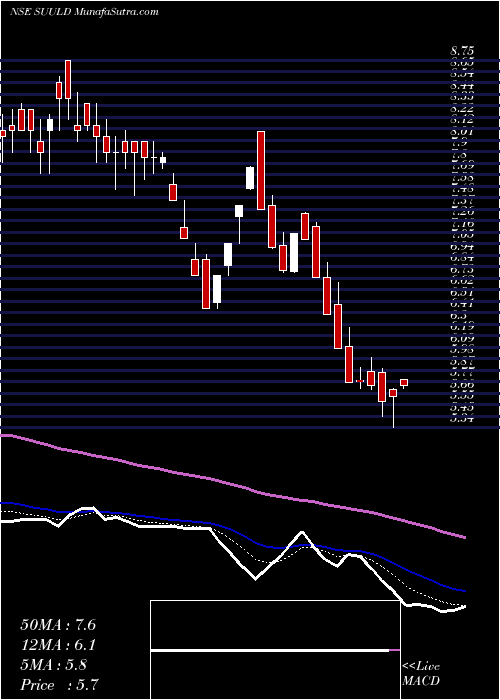Click the 50MA : 7.6 label
Viewport: 500px width, 700px height.
click(x=58, y=625)
